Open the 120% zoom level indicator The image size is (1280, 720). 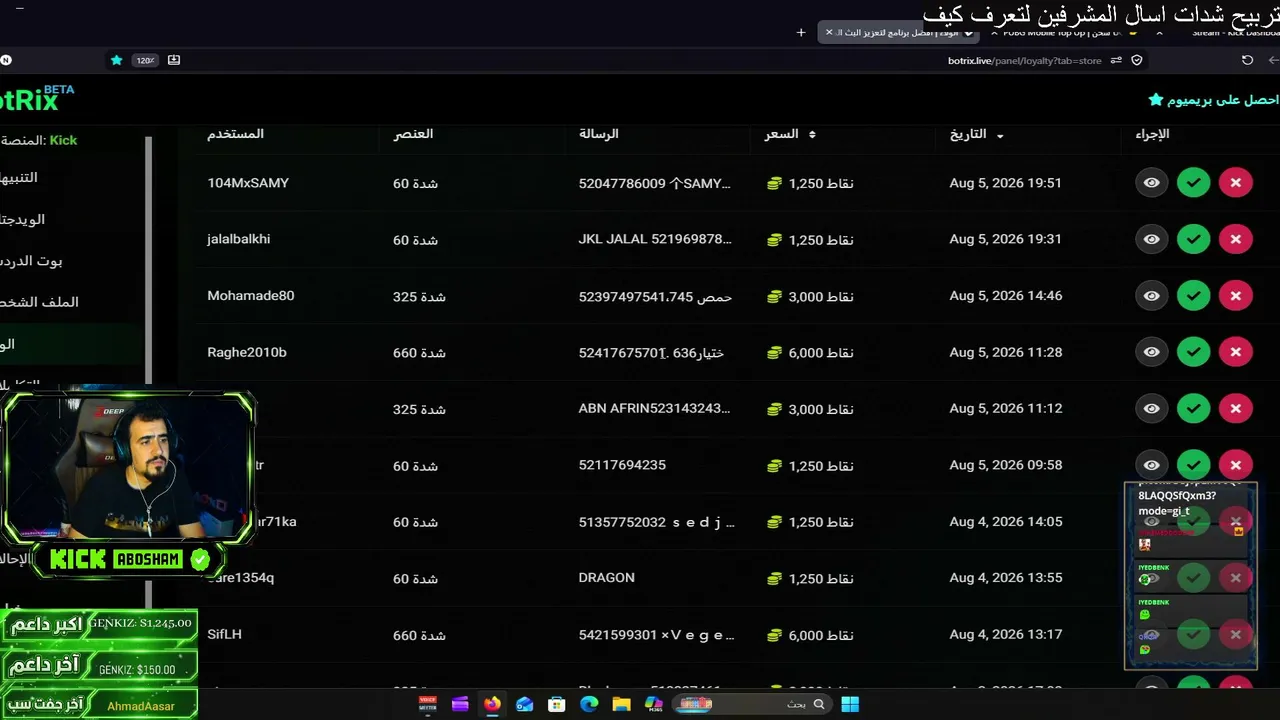tap(146, 60)
